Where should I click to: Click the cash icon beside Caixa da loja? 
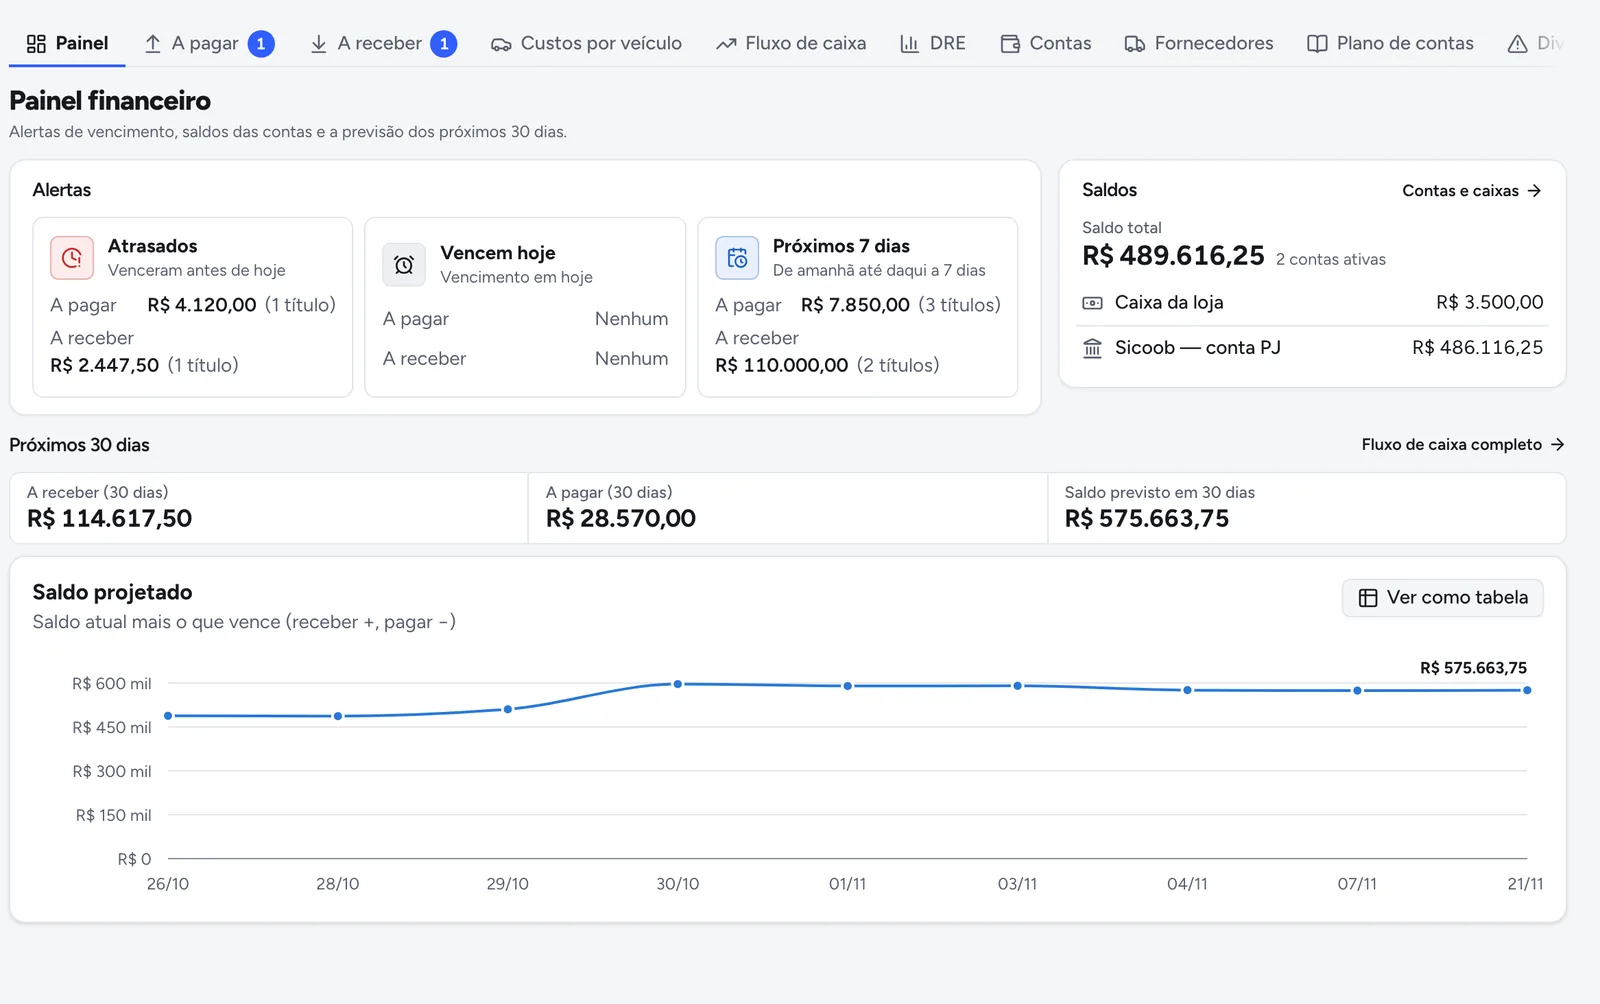pos(1093,303)
